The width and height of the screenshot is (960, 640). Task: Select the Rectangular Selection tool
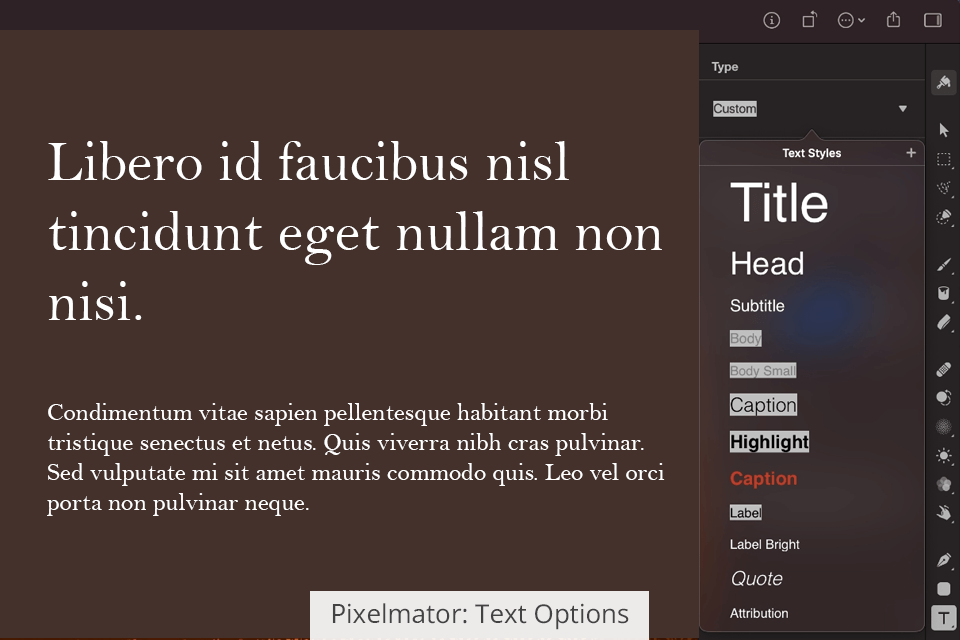tap(943, 160)
